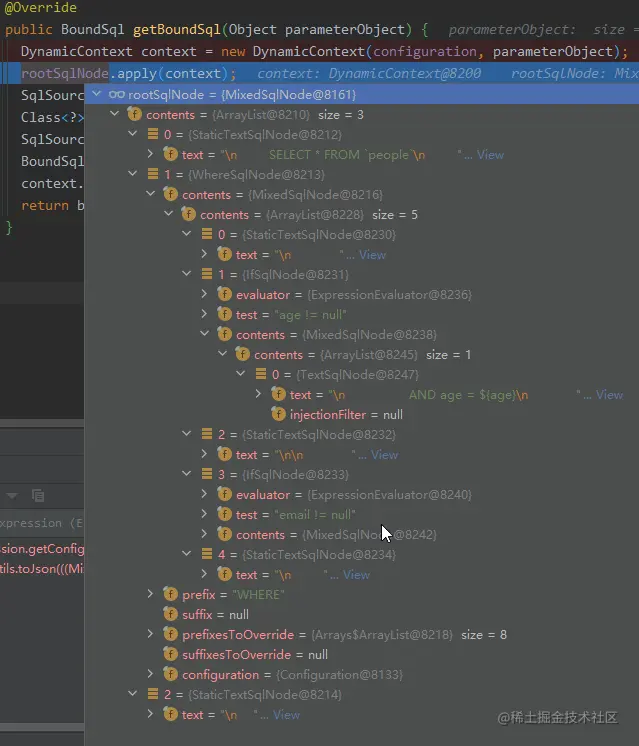This screenshot has height=746, width=639.
Task: Click field icon of prefix "WHERE"
Action: pos(170,594)
